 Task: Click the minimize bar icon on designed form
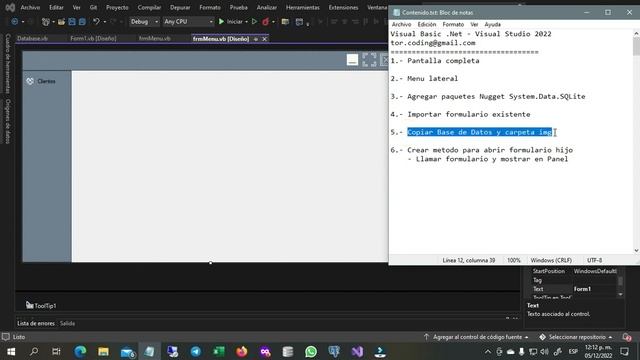(352, 60)
